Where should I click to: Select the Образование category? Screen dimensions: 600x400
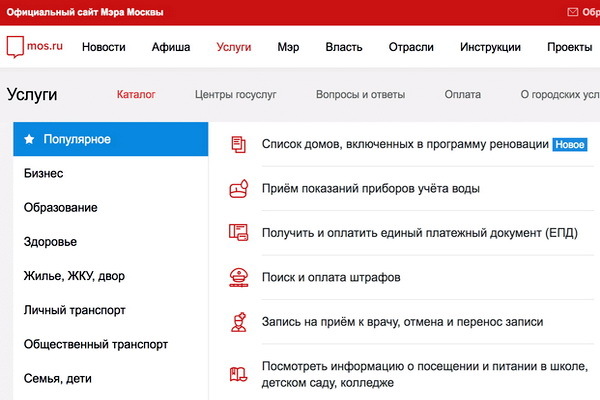[x=111, y=207]
